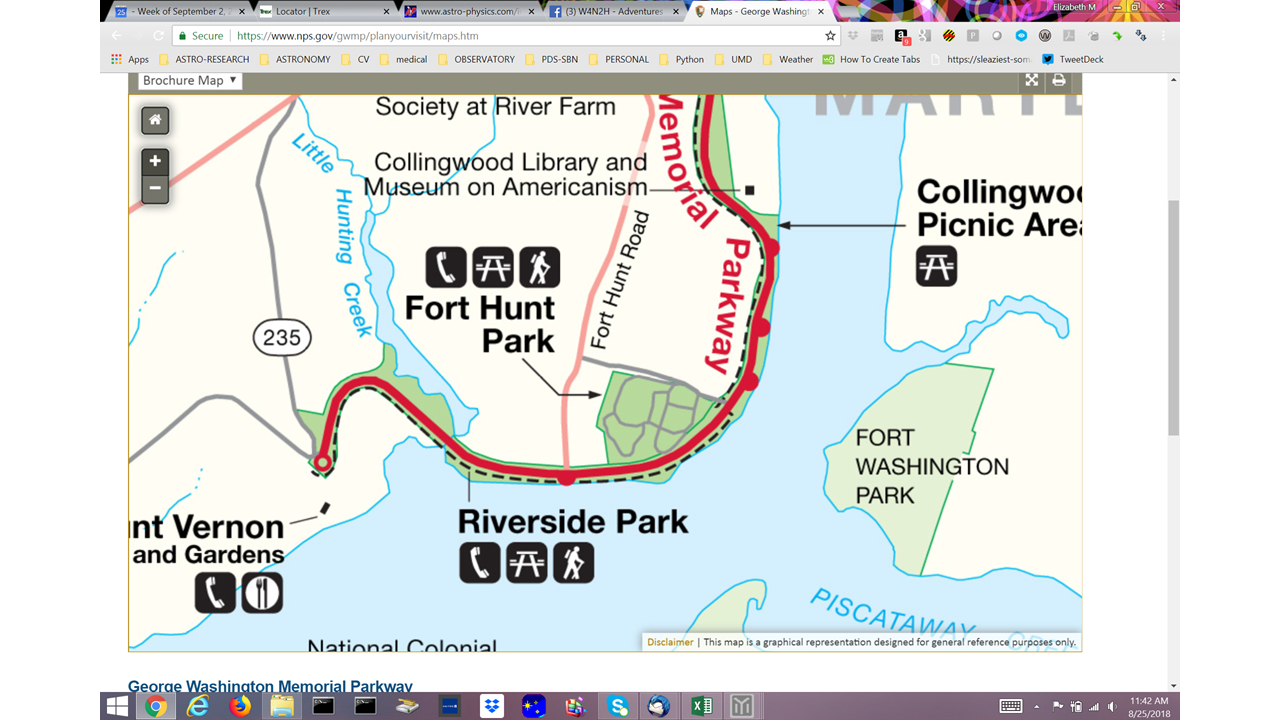This screenshot has width=1280, height=720.
Task: Open the Brochure Map dropdown
Action: [190, 81]
